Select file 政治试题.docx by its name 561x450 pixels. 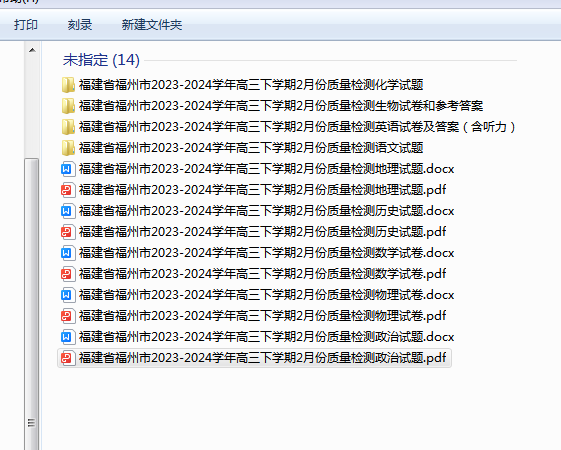(x=266, y=337)
